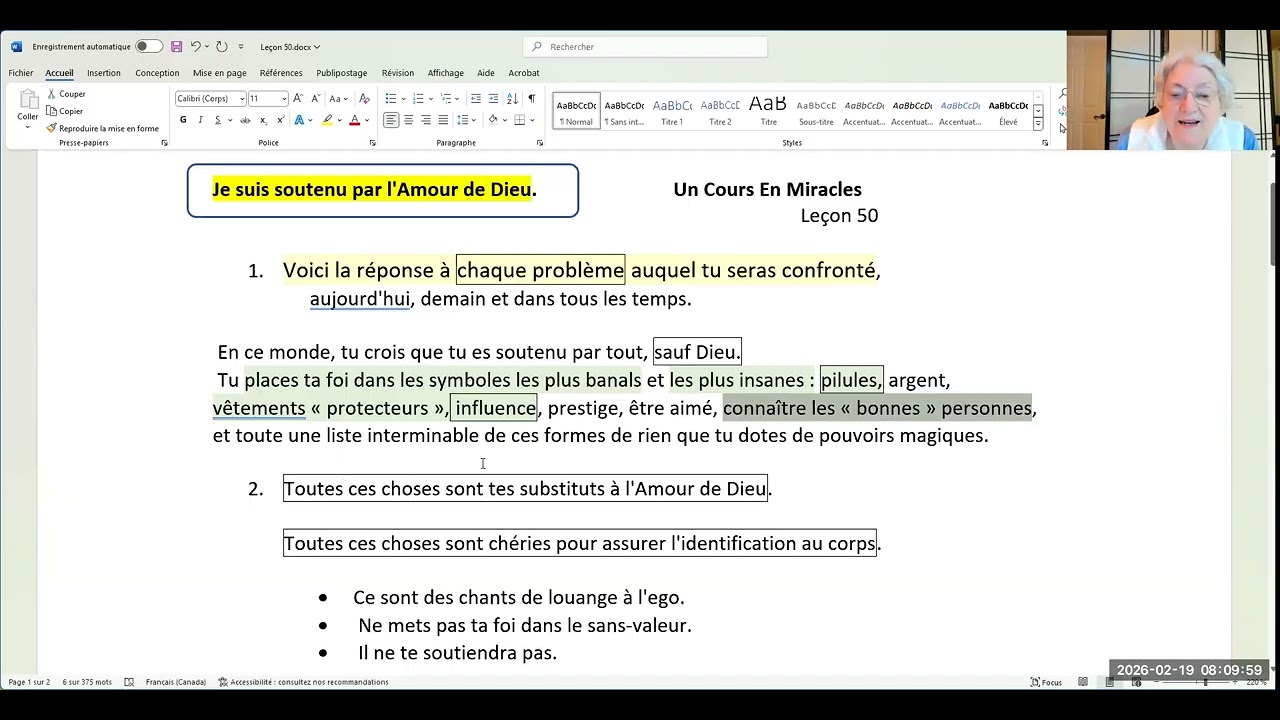
Task: Select align right
Action: pyautogui.click(x=426, y=120)
